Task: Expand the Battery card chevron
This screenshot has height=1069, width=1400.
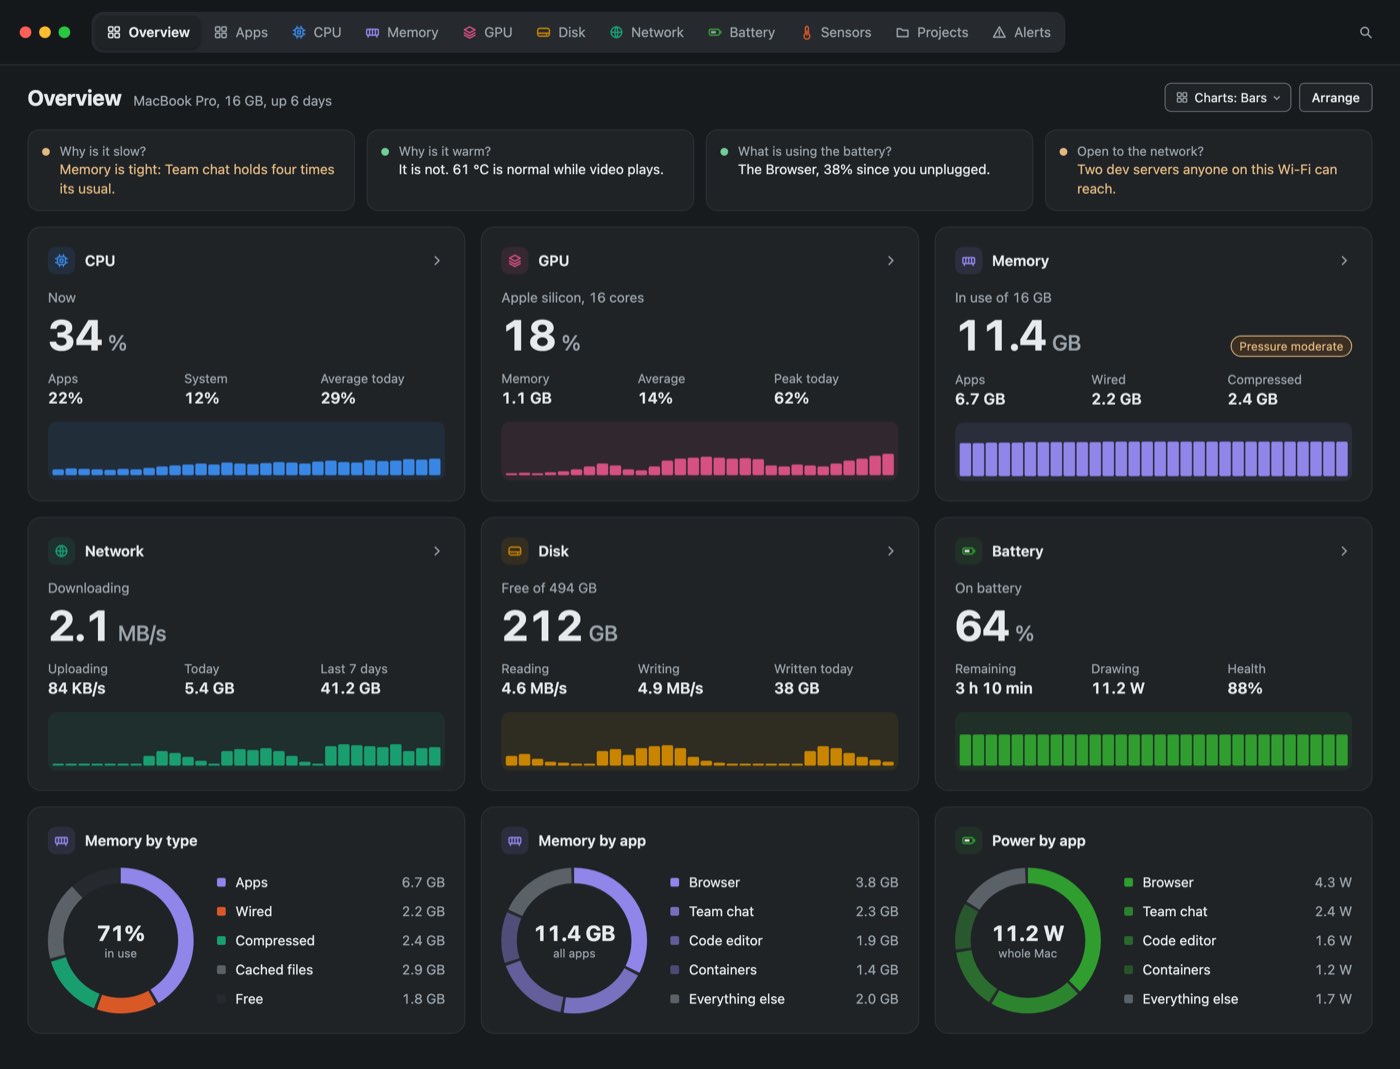Action: pyautogui.click(x=1344, y=551)
